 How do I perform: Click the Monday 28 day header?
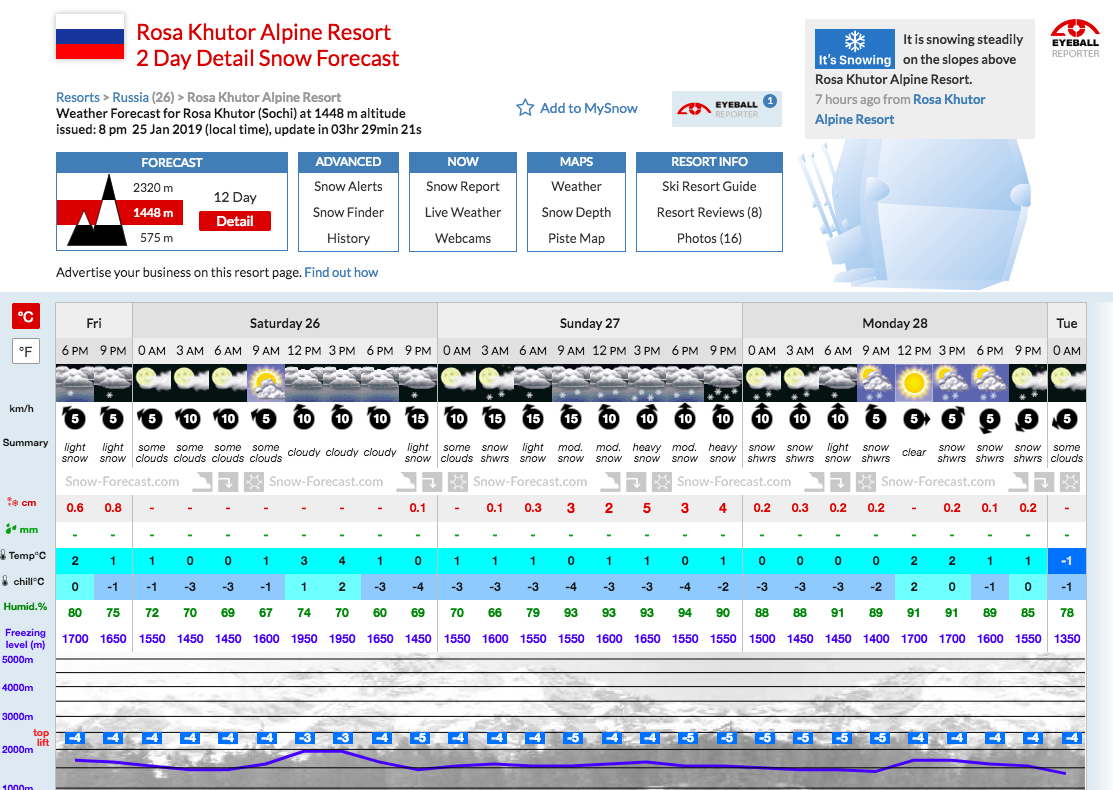pyautogui.click(x=895, y=323)
